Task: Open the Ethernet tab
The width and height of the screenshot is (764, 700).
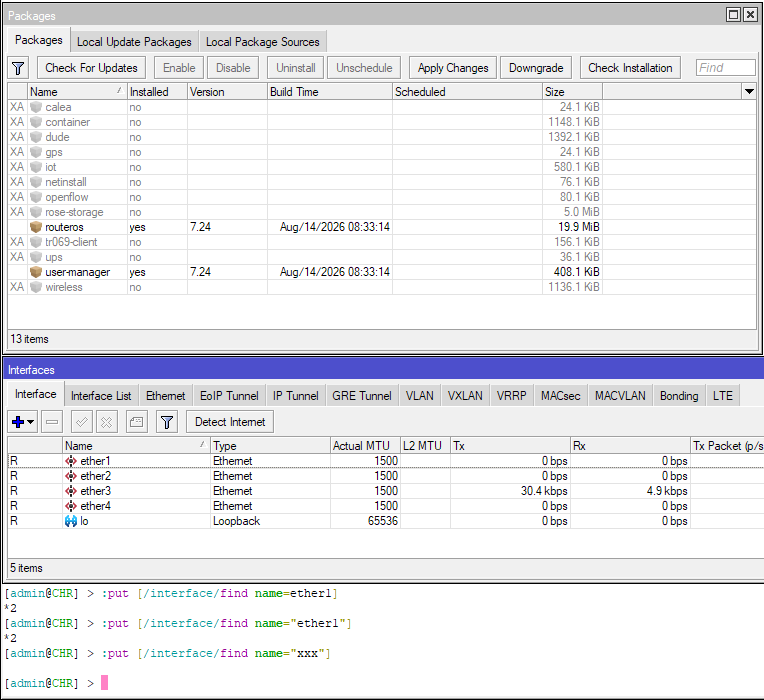Action: point(166,396)
